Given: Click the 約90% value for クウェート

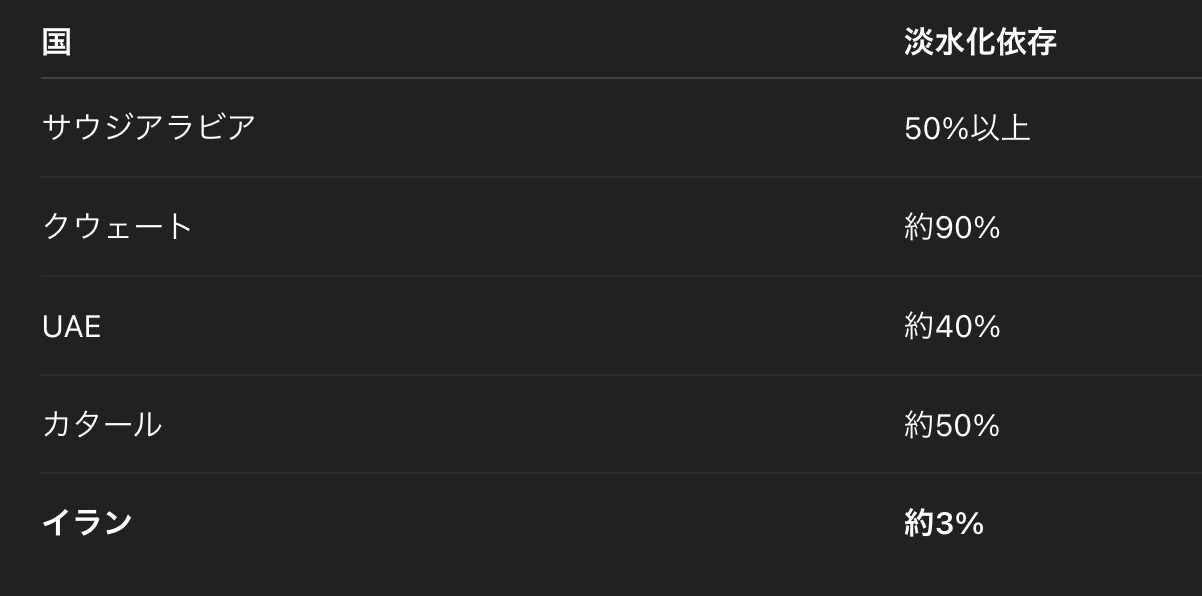Looking at the screenshot, I should 951,228.
